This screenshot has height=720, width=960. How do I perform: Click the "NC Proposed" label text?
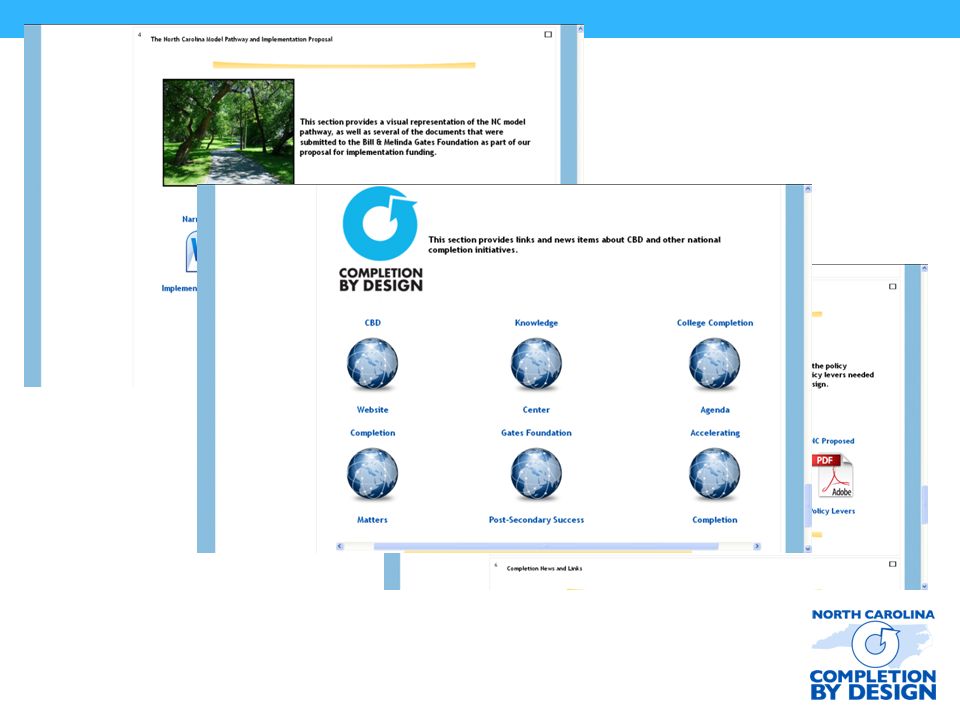click(833, 441)
